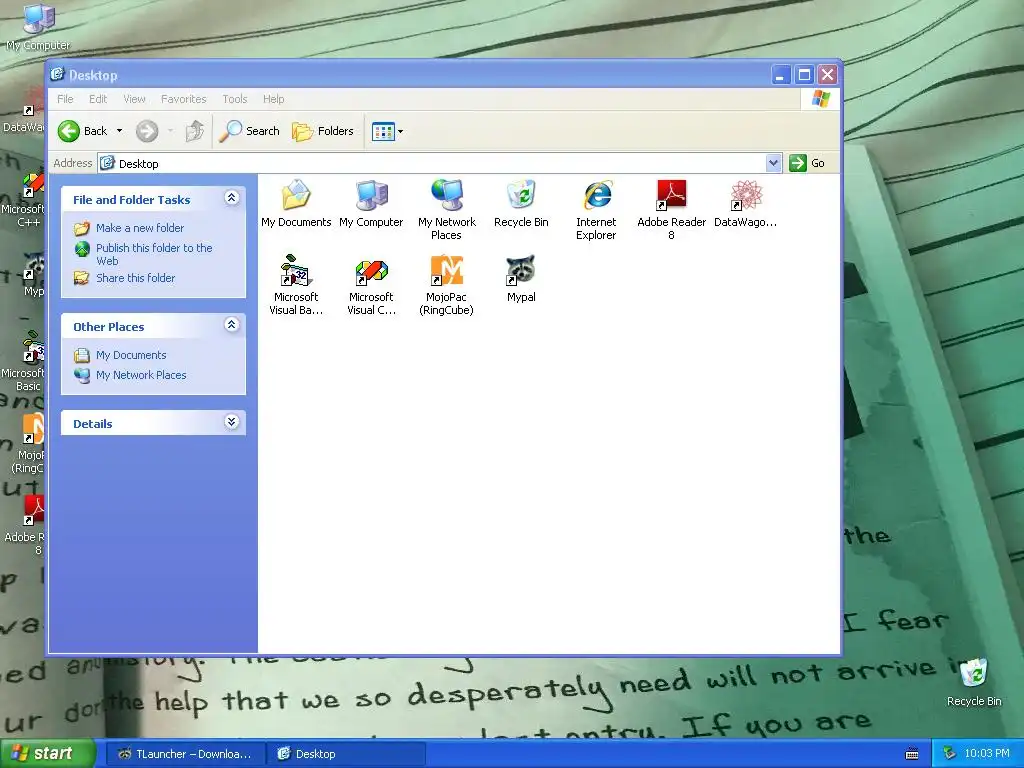Image resolution: width=1024 pixels, height=768 pixels.
Task: Open the View menu
Action: tap(135, 99)
